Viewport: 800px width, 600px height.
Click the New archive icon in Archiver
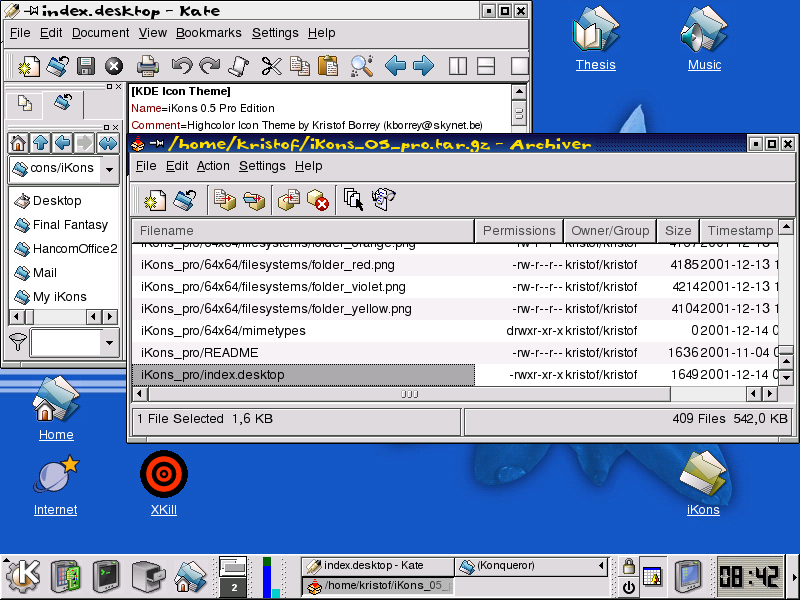point(155,199)
